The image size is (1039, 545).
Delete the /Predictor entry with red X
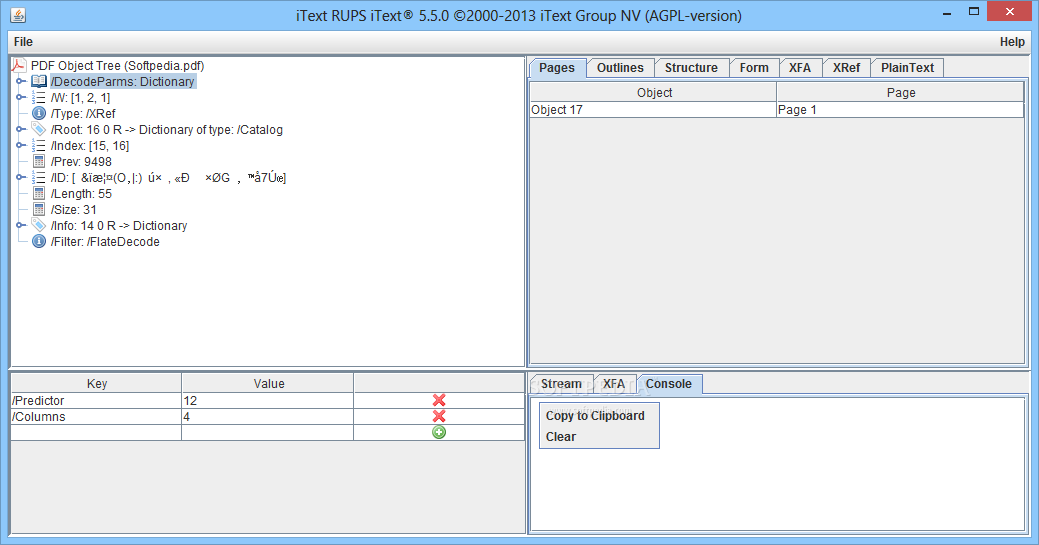point(439,400)
